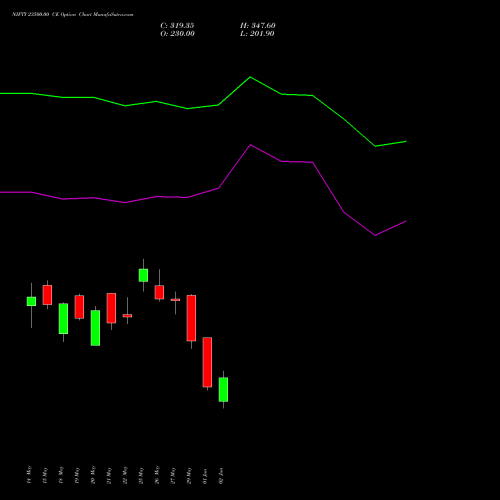
Task: Click the tall green candlestick for 20 May
Action: point(95,328)
